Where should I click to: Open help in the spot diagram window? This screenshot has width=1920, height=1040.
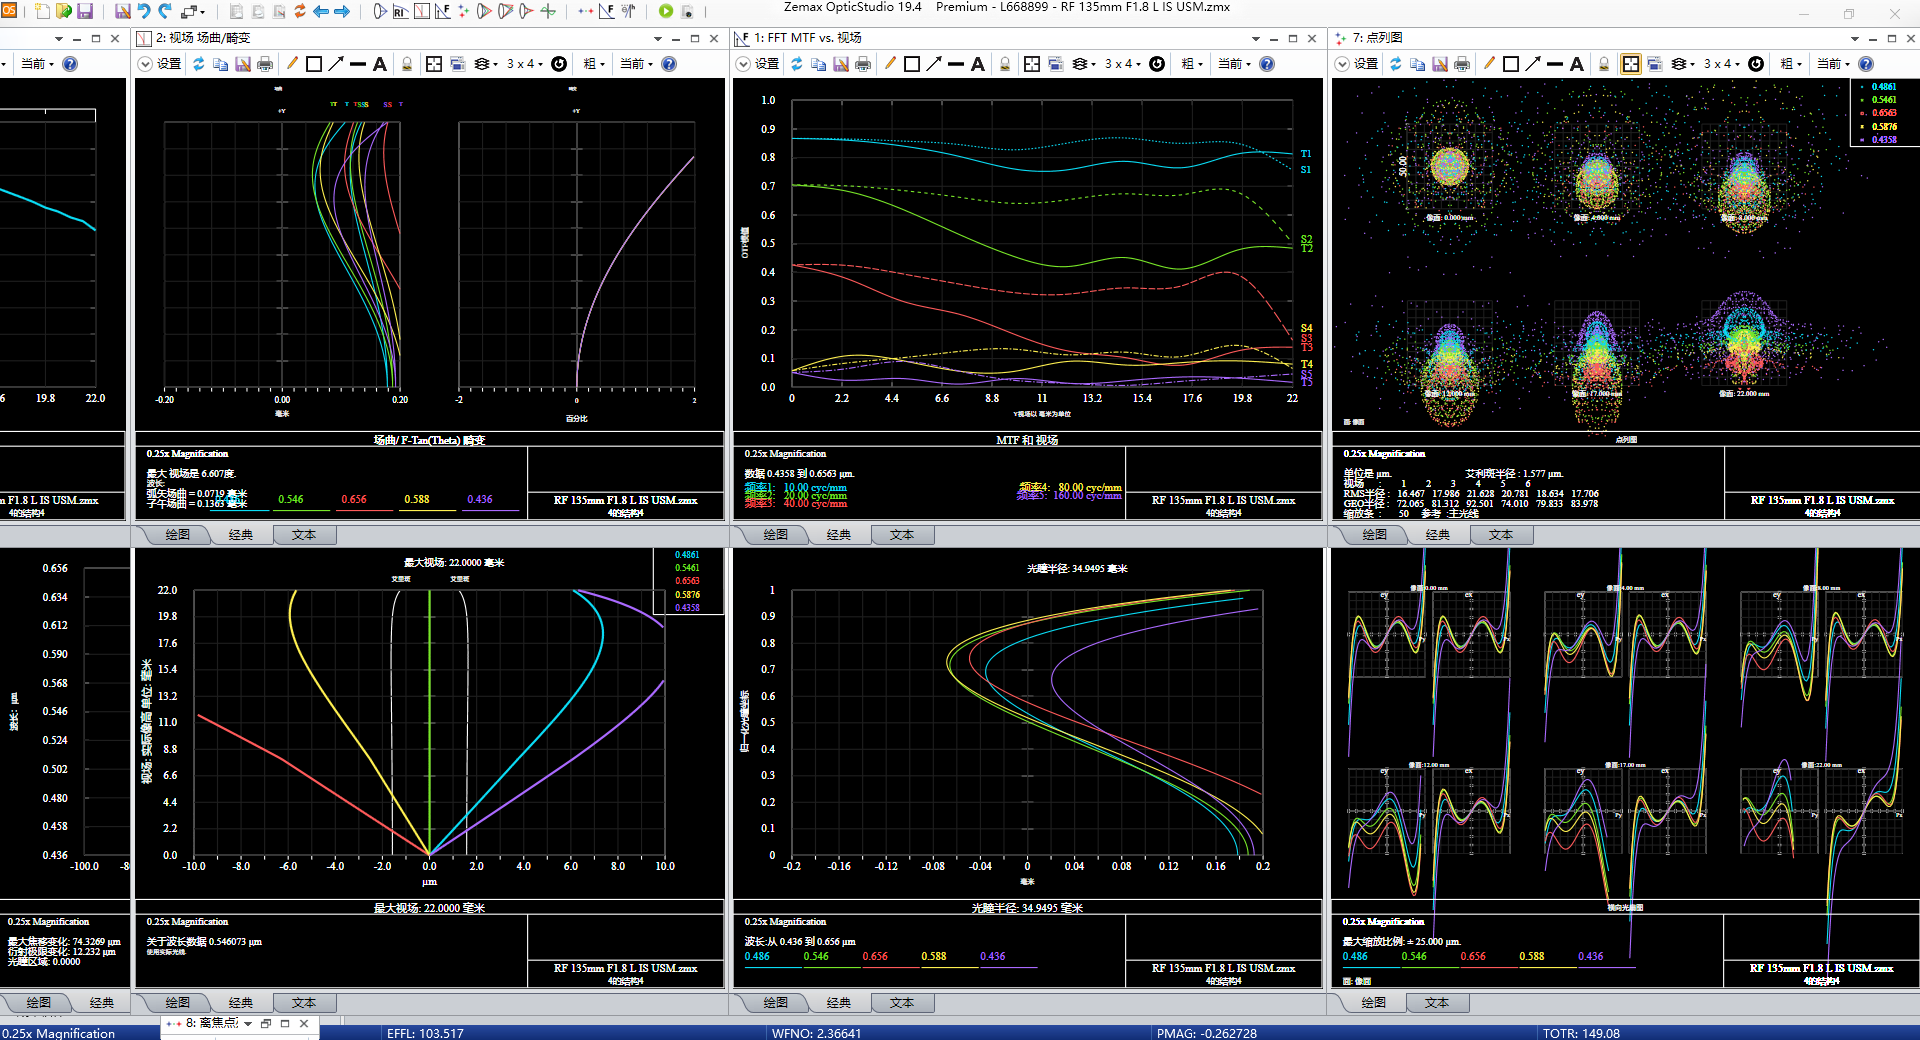[1866, 64]
